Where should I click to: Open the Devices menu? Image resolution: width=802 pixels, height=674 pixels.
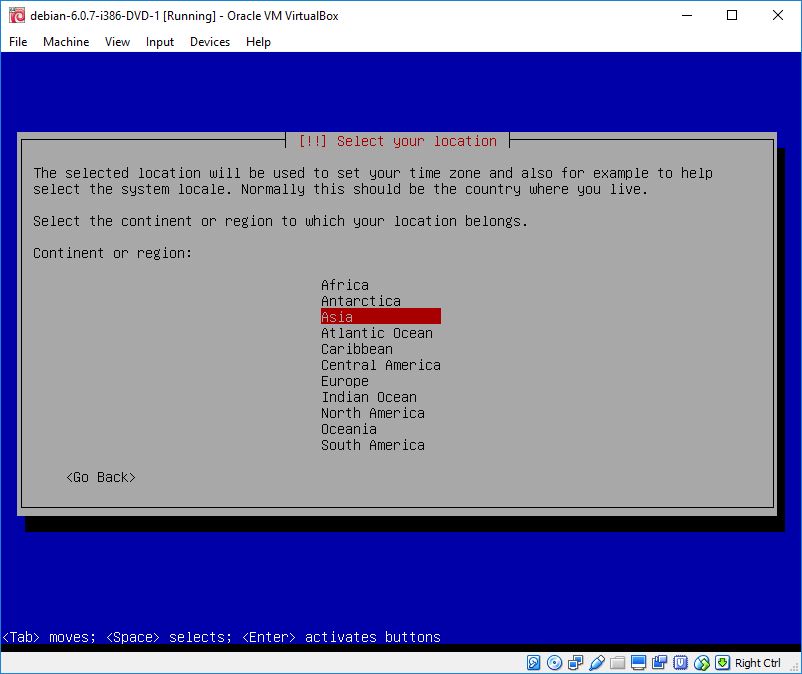click(210, 42)
